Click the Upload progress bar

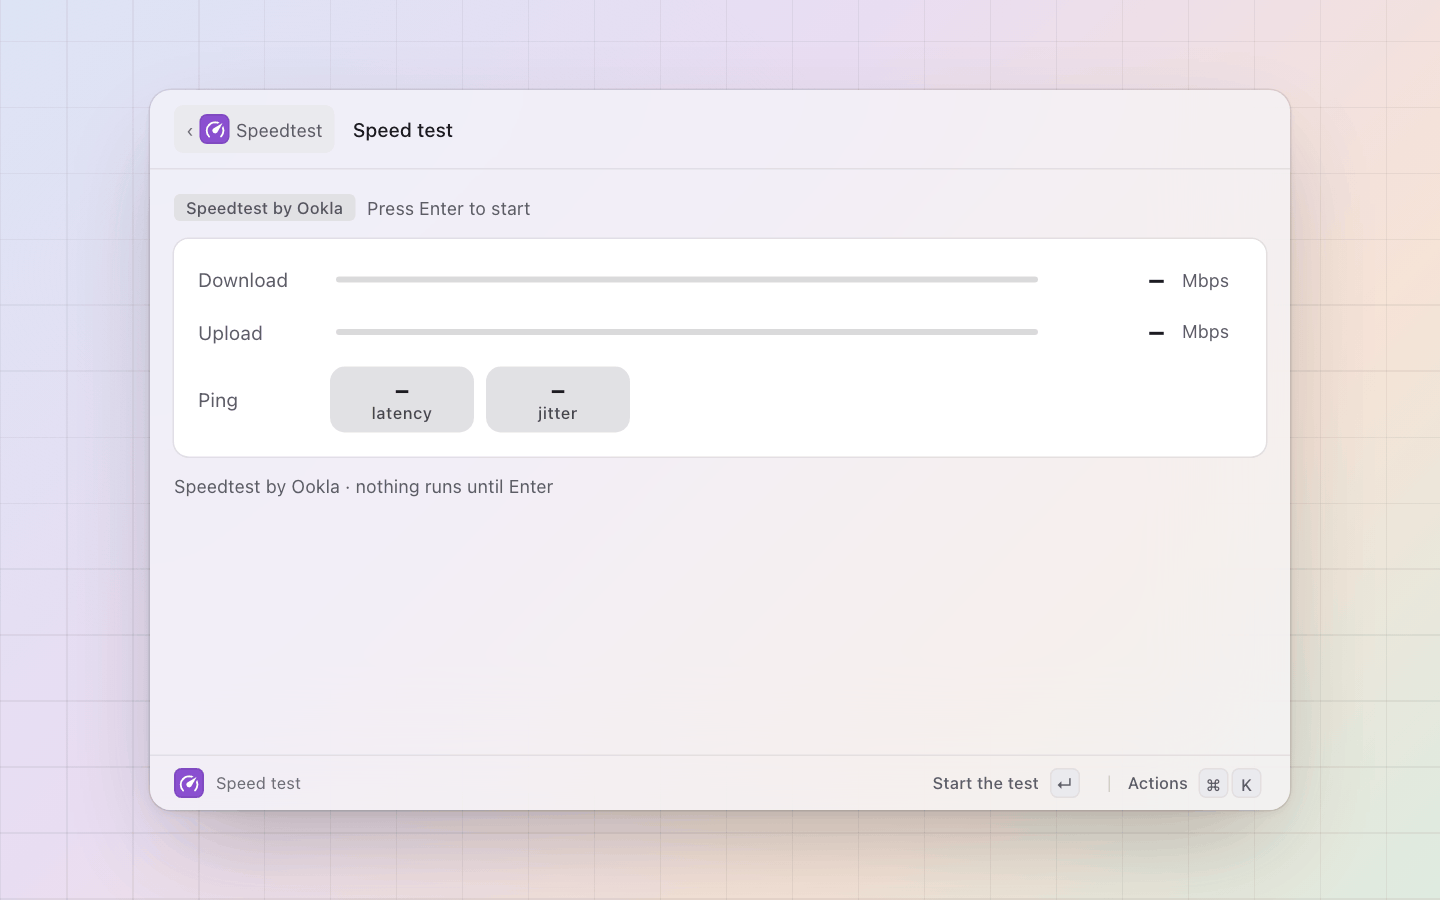pyautogui.click(x=687, y=332)
